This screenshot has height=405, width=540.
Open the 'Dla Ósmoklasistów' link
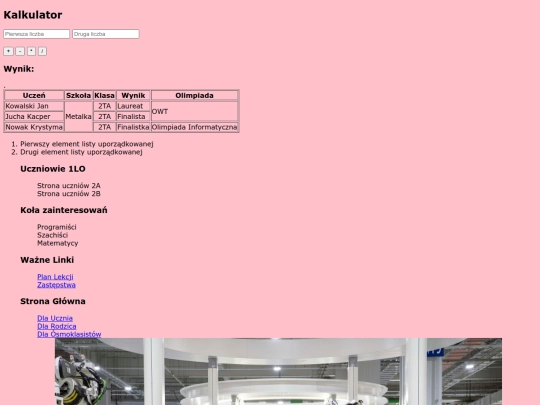pos(69,334)
